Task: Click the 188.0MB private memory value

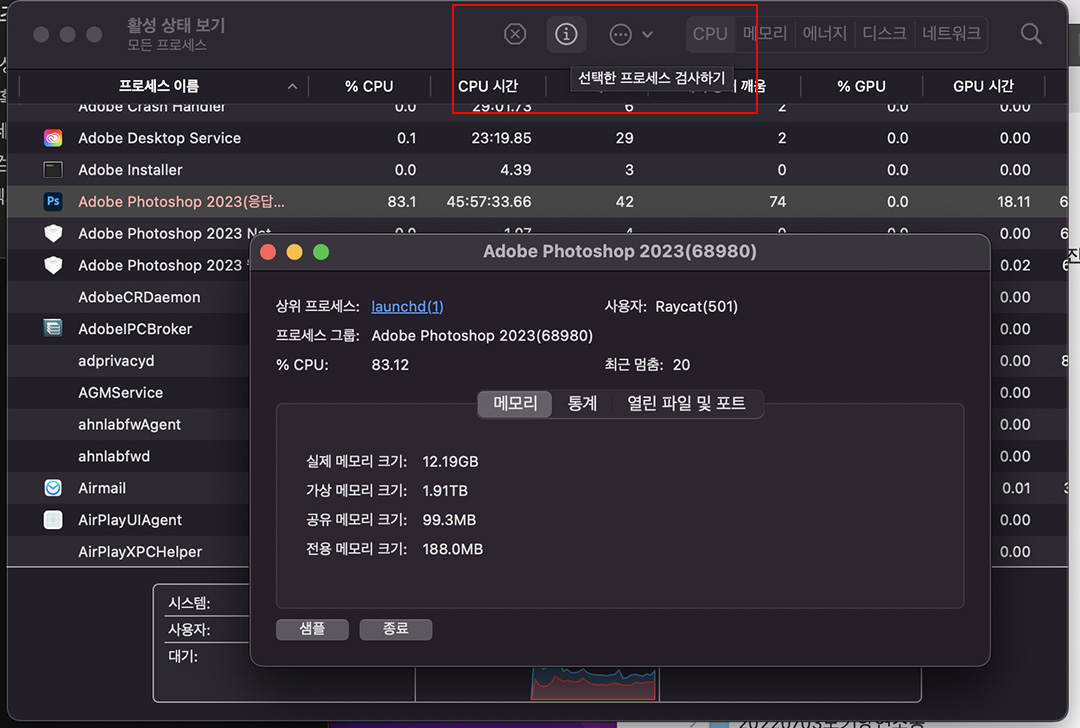Action: [x=453, y=549]
